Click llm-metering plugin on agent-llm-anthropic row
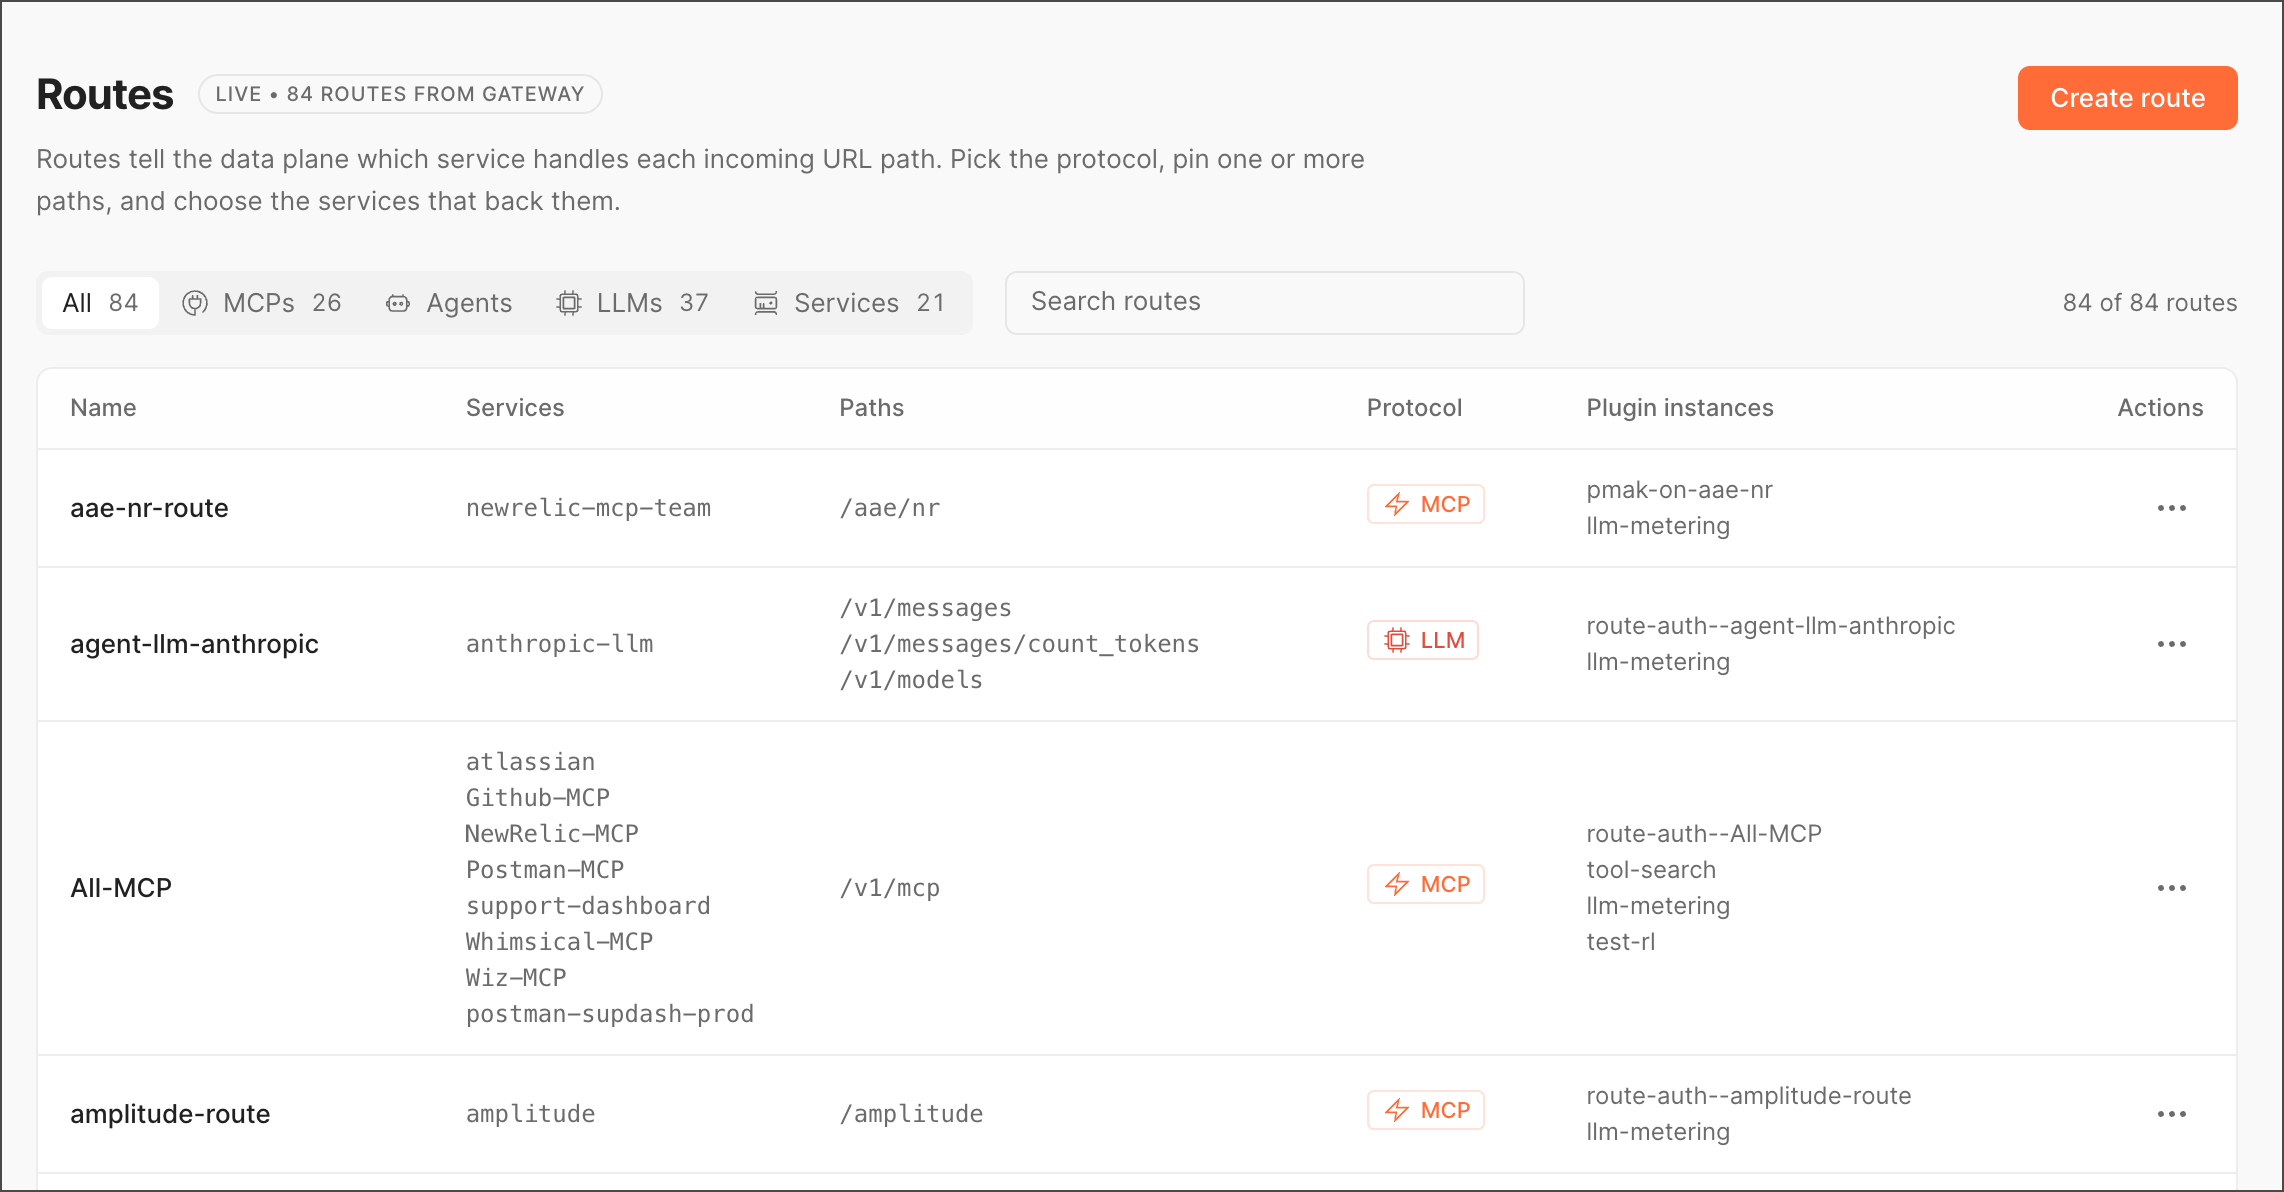Image resolution: width=2284 pixels, height=1192 pixels. pos(1658,662)
